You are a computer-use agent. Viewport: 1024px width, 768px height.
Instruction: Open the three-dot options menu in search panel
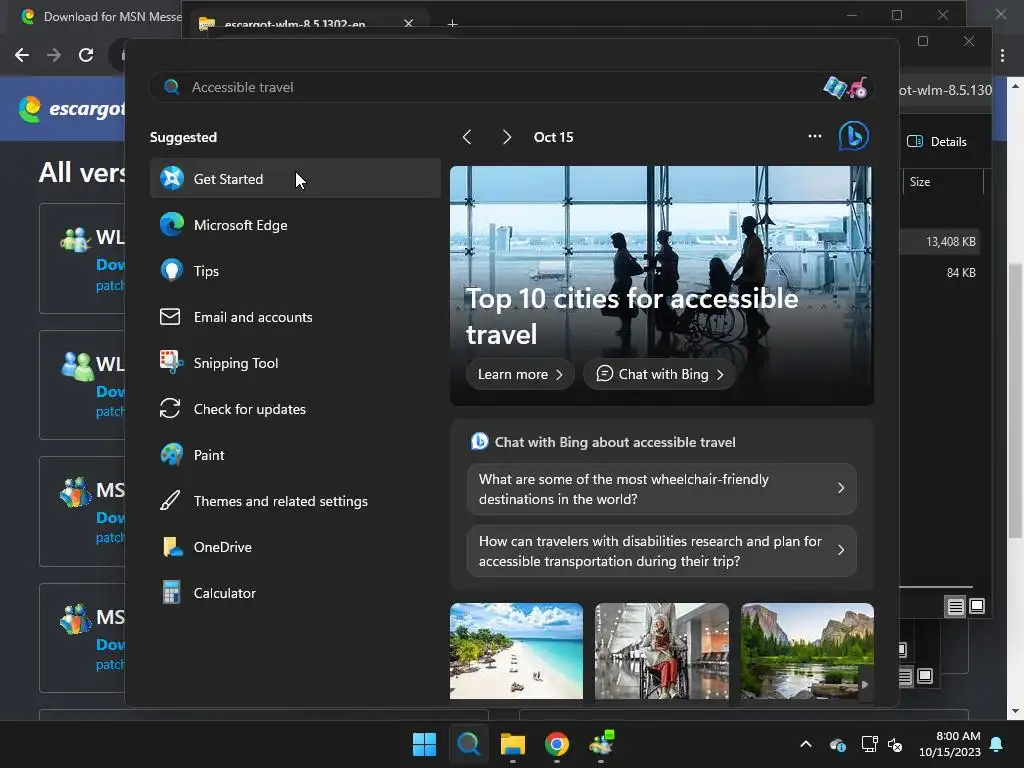[814, 136]
